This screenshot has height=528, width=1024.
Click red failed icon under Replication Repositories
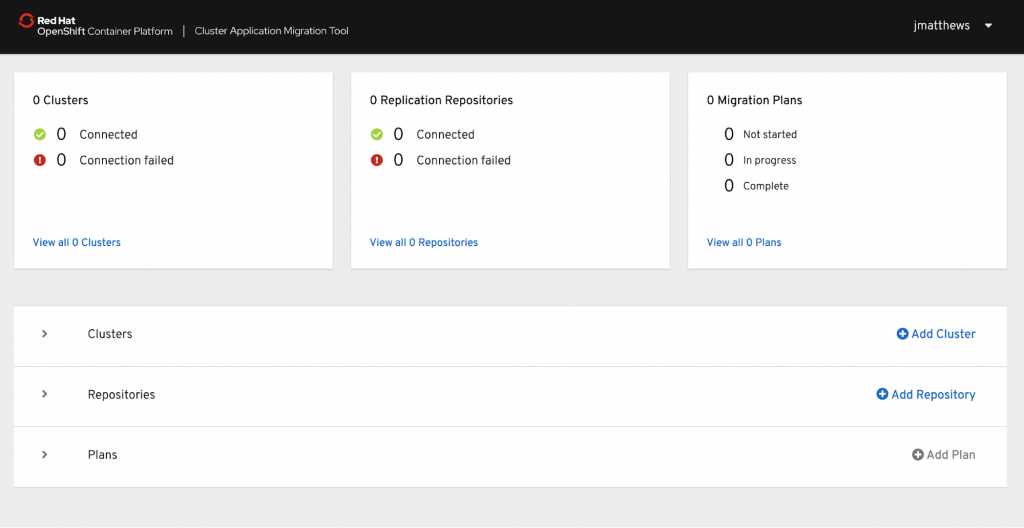point(377,160)
